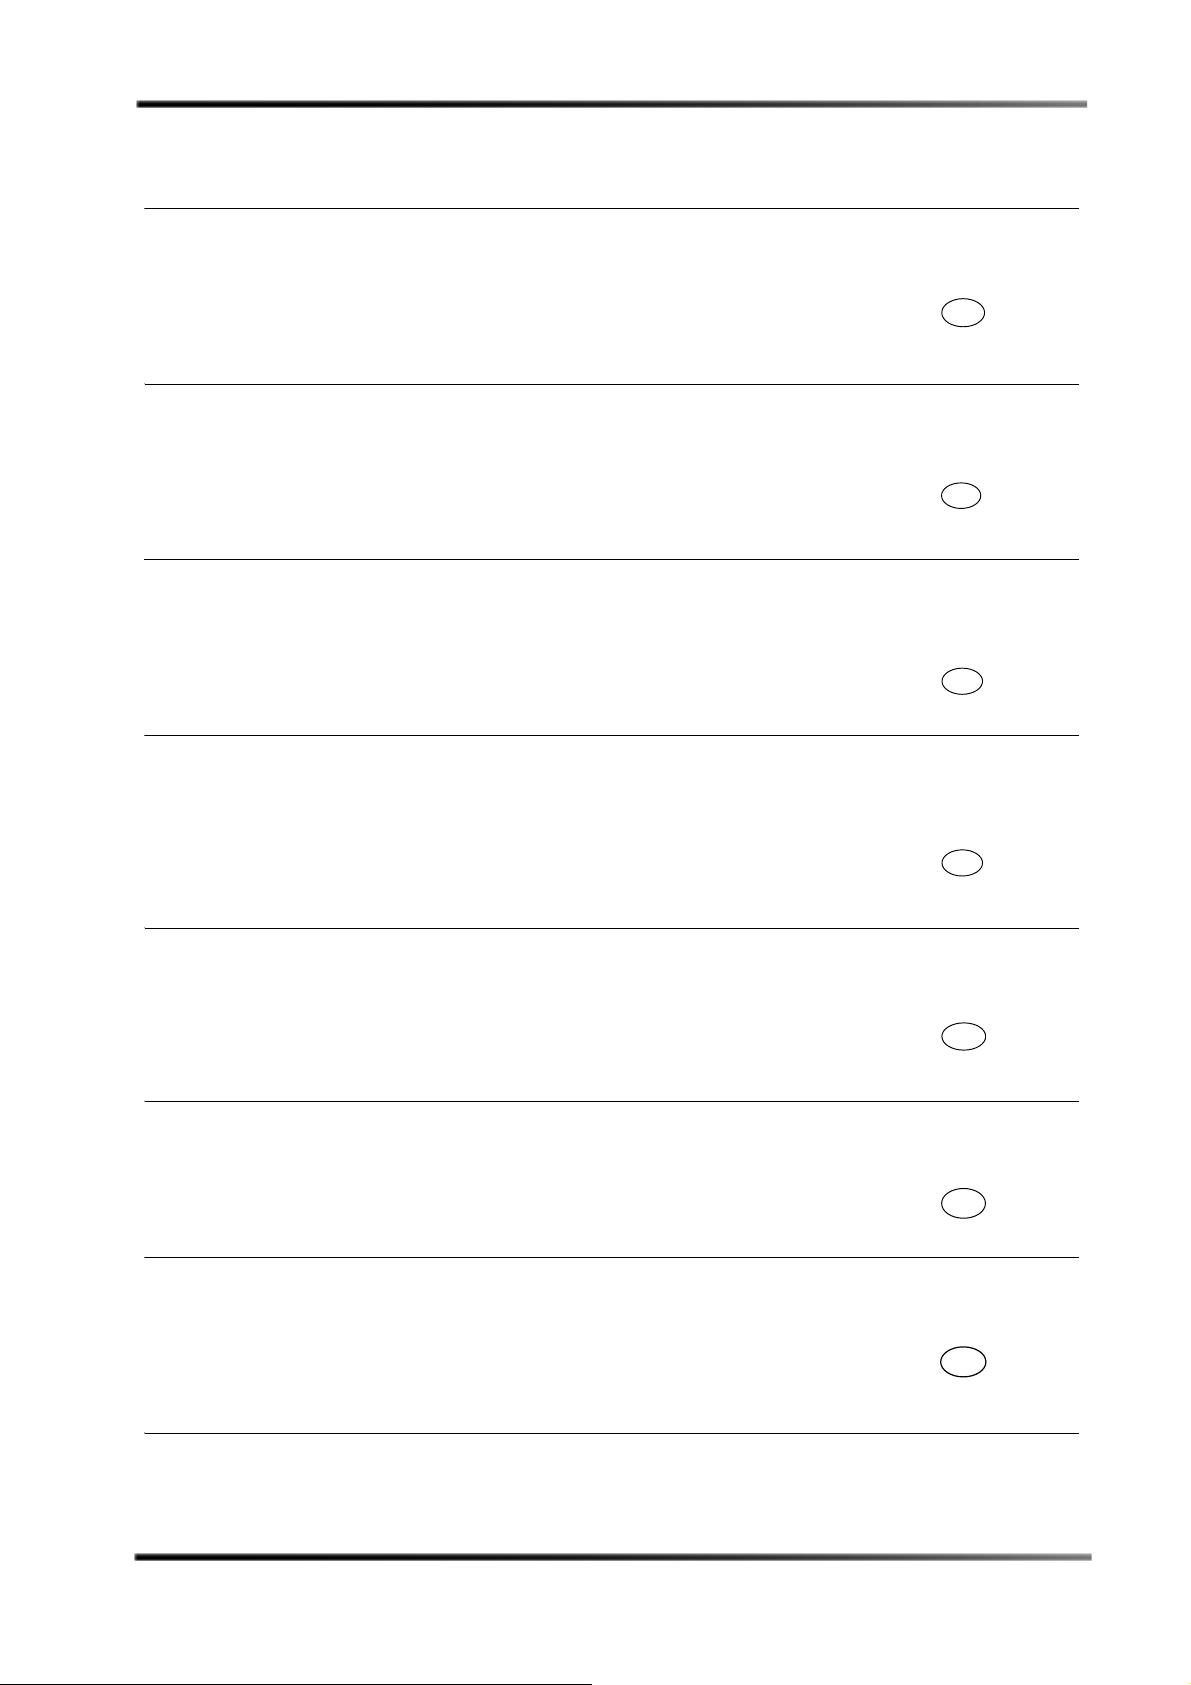Click the thick gradient bar at page top
Image resolution: width=1191 pixels, height=1685 pixels.
pos(611,103)
